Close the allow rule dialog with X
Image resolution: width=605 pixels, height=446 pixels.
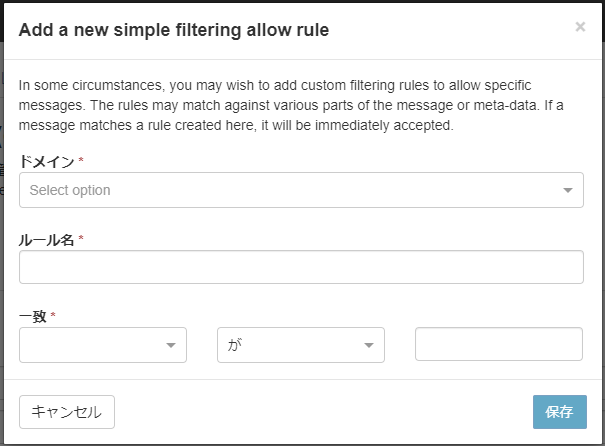click(580, 27)
